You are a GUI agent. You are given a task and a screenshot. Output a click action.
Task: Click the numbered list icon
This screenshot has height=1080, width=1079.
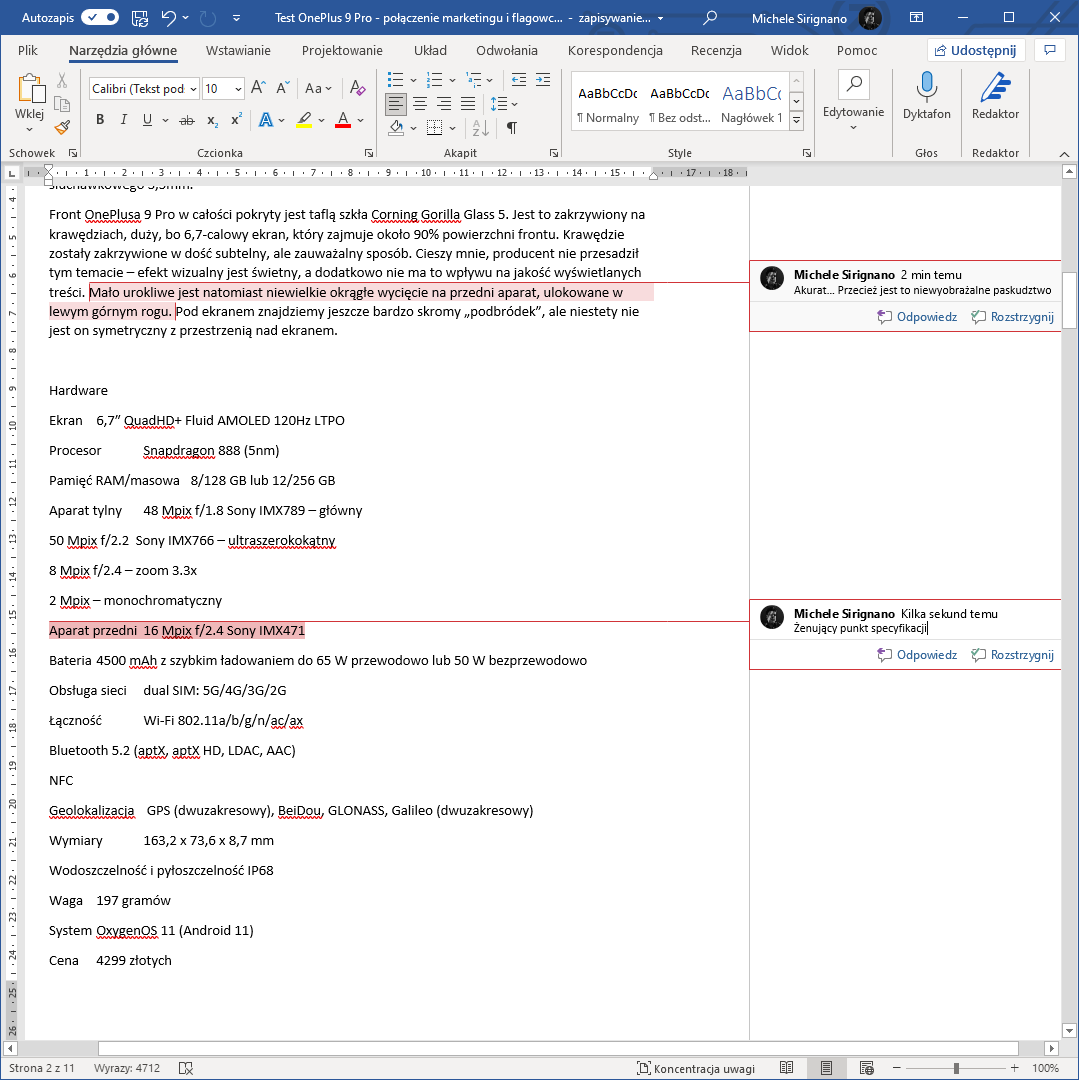434,80
